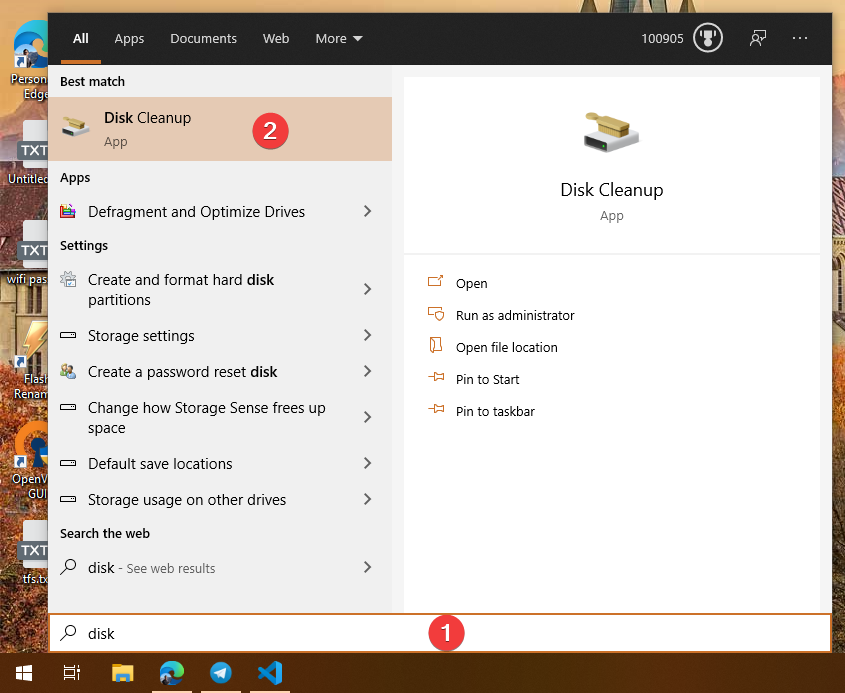Viewport: 845px width, 693px height.
Task: Open Task View on the taskbar
Action: [72, 673]
